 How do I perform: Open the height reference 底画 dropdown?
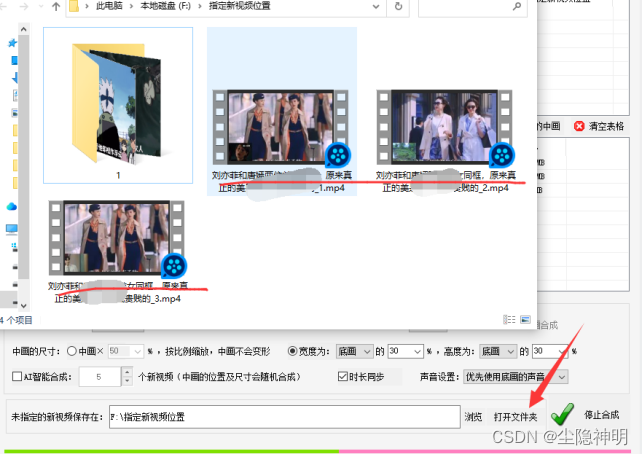pos(498,351)
